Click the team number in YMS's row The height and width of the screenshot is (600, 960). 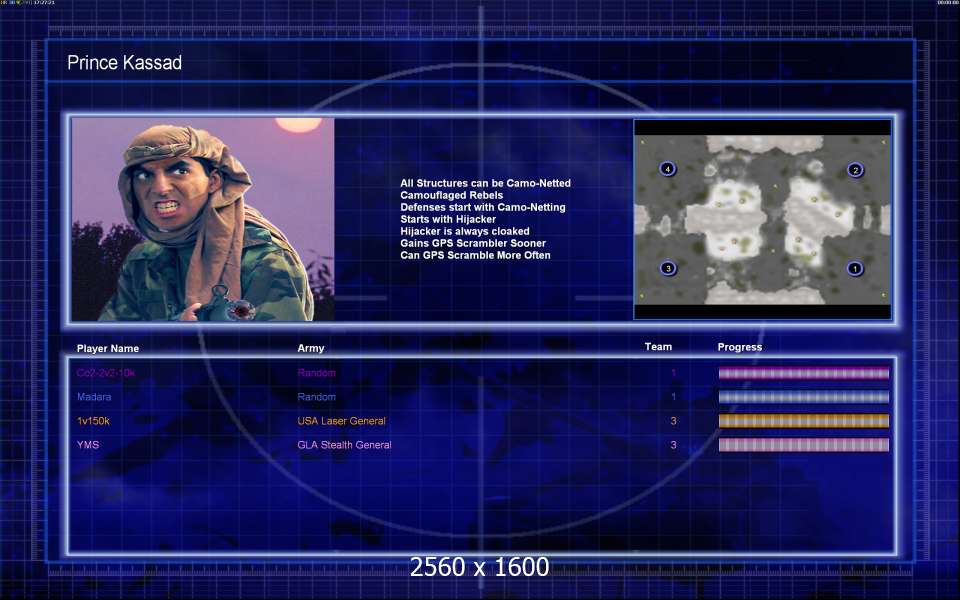[x=673, y=445]
